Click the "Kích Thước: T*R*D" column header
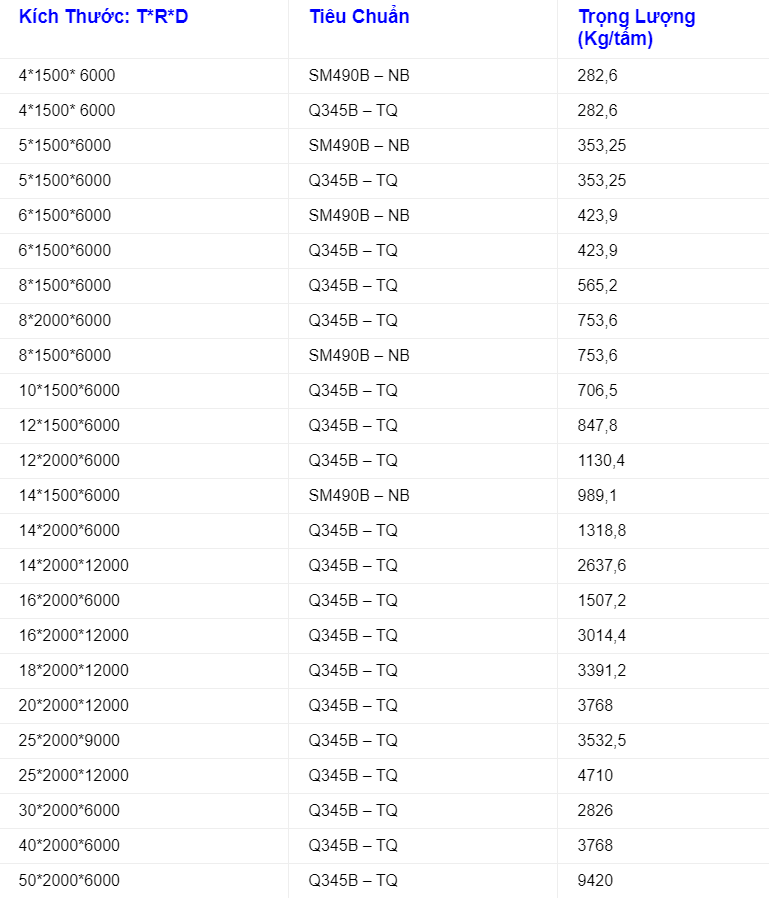The image size is (776, 921). click(x=103, y=17)
